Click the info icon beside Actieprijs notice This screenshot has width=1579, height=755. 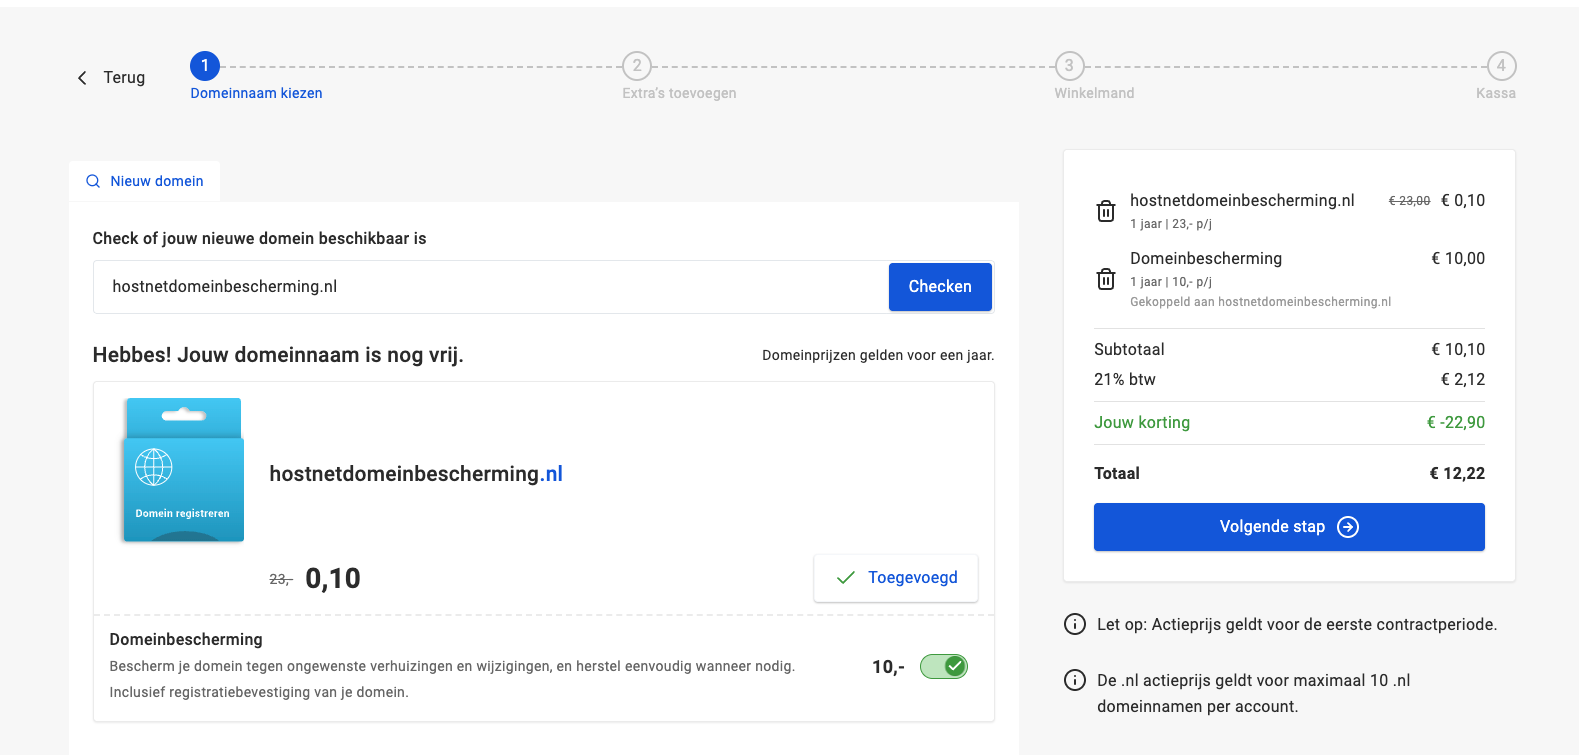[x=1075, y=624]
